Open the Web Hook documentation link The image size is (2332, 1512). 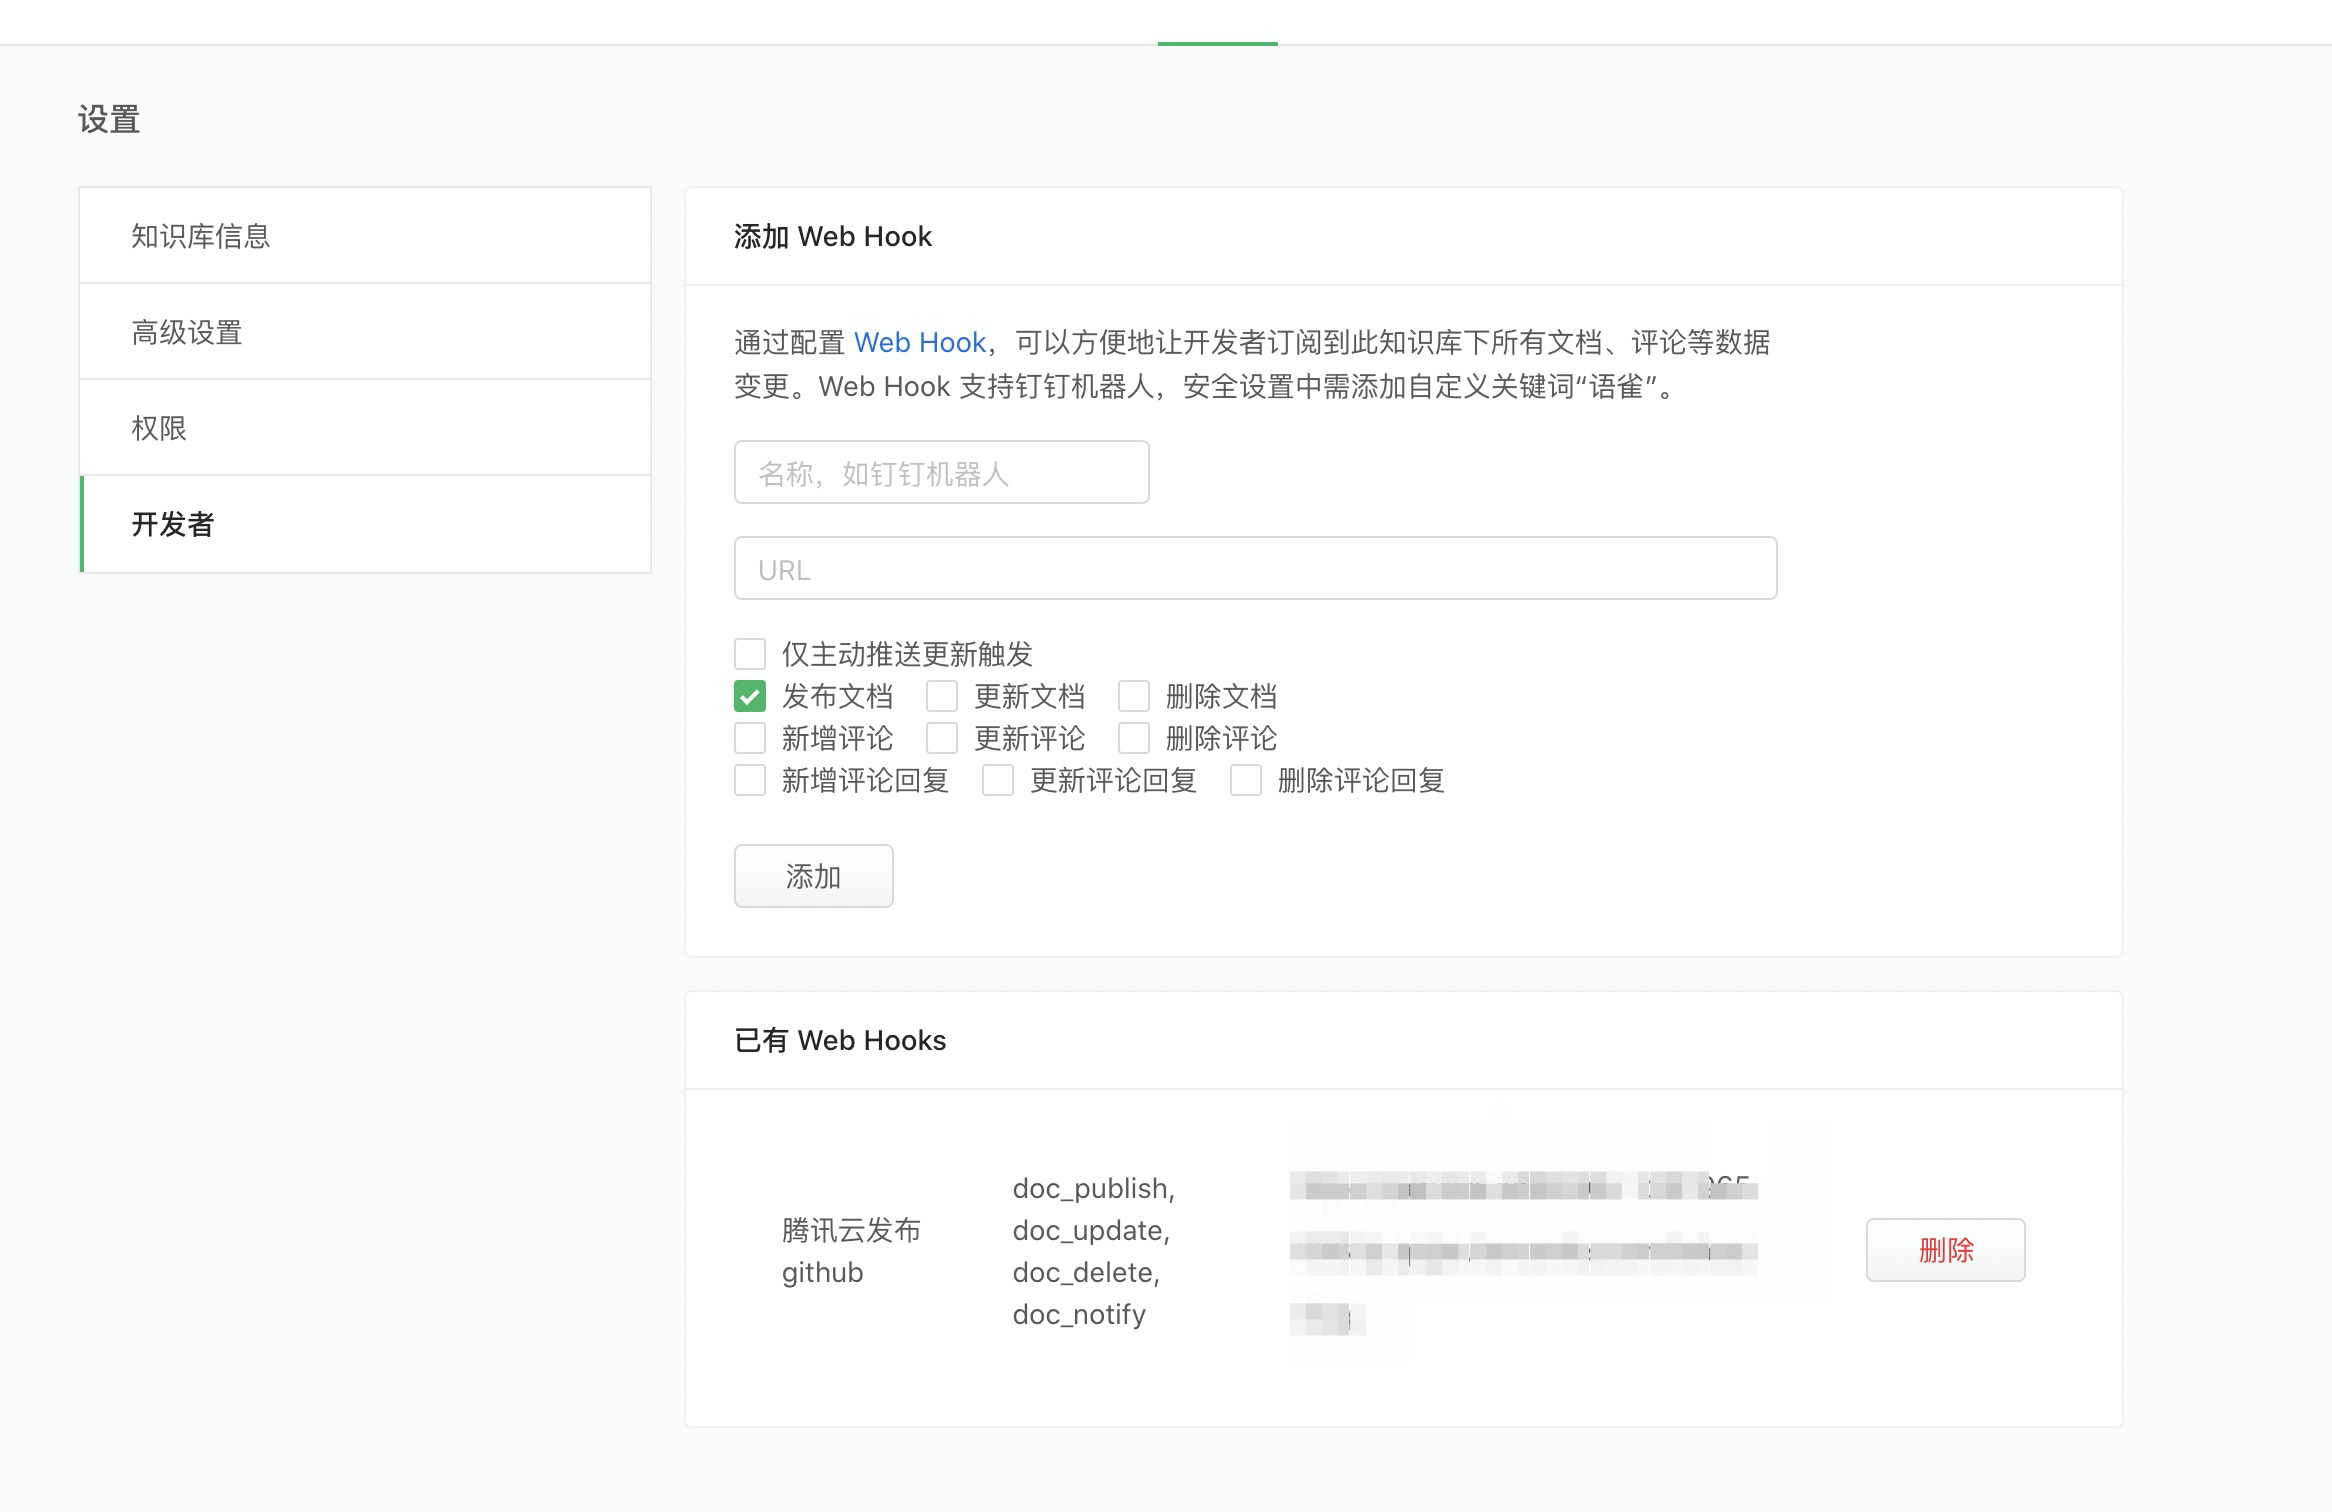pyautogui.click(x=919, y=343)
